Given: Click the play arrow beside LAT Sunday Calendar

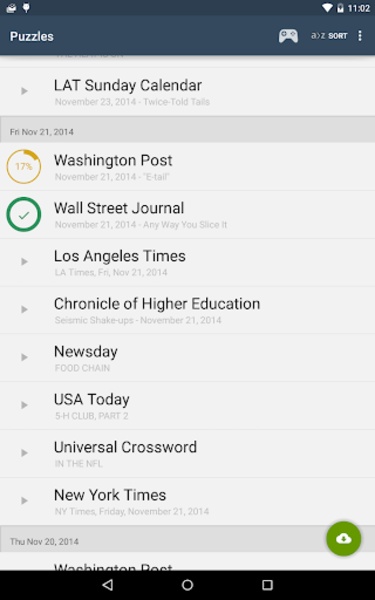Looking at the screenshot, I should (24, 91).
